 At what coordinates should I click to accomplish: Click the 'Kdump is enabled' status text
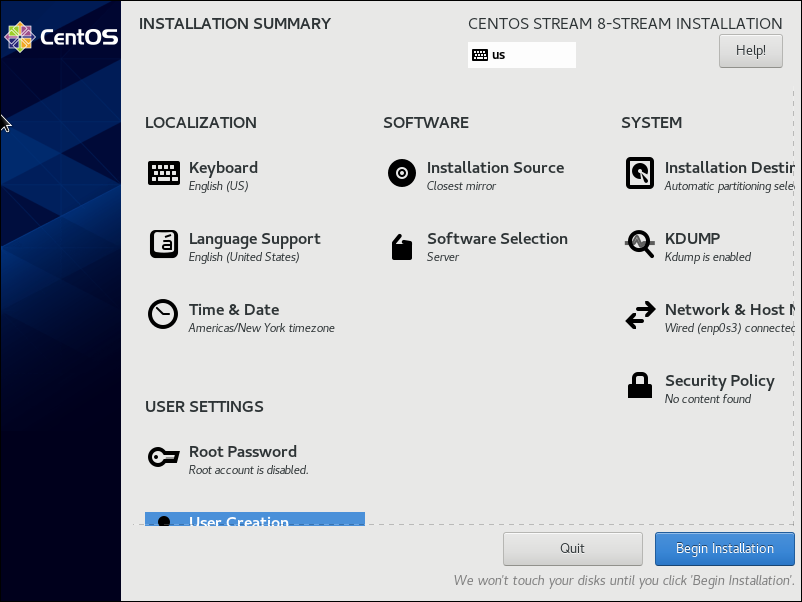click(x=707, y=257)
